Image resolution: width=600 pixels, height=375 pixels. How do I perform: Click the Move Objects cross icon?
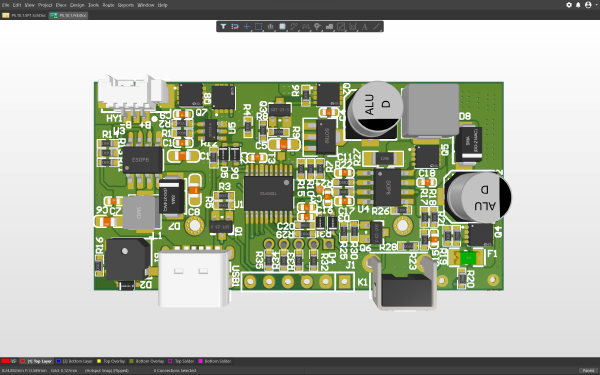coord(247,26)
